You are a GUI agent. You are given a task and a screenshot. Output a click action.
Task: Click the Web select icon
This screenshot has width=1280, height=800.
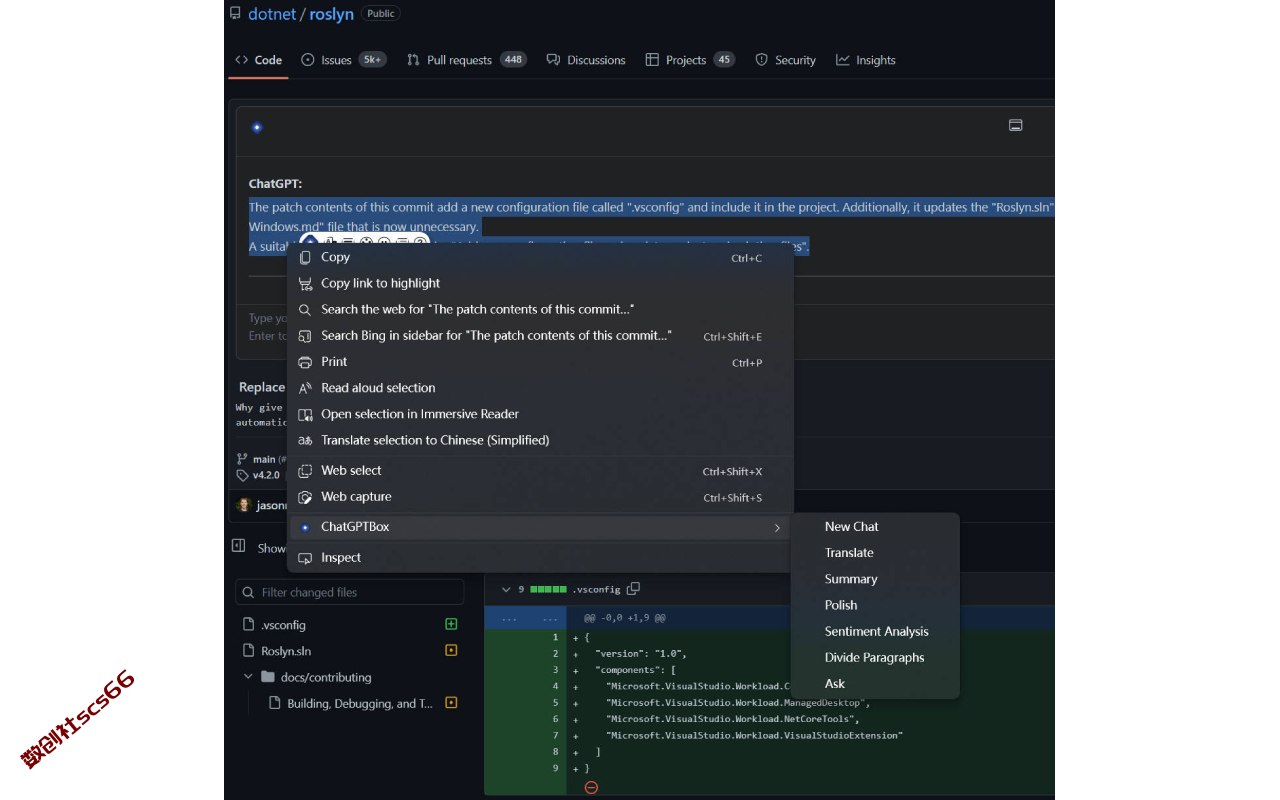pyautogui.click(x=305, y=471)
